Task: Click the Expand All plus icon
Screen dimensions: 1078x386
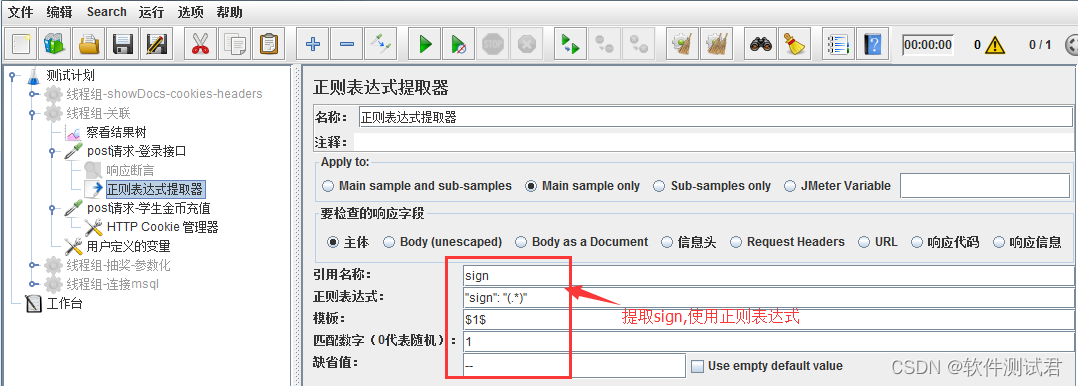Action: 313,45
